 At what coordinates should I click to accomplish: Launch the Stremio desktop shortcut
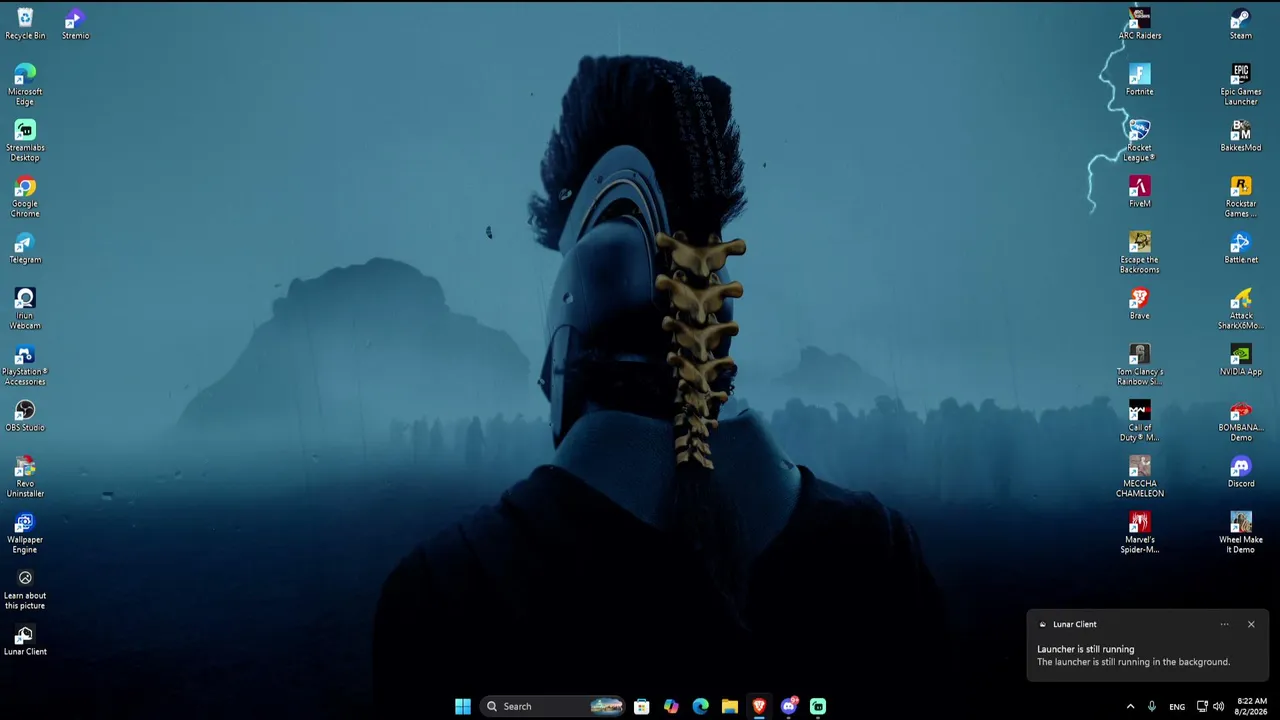pyautogui.click(x=75, y=24)
